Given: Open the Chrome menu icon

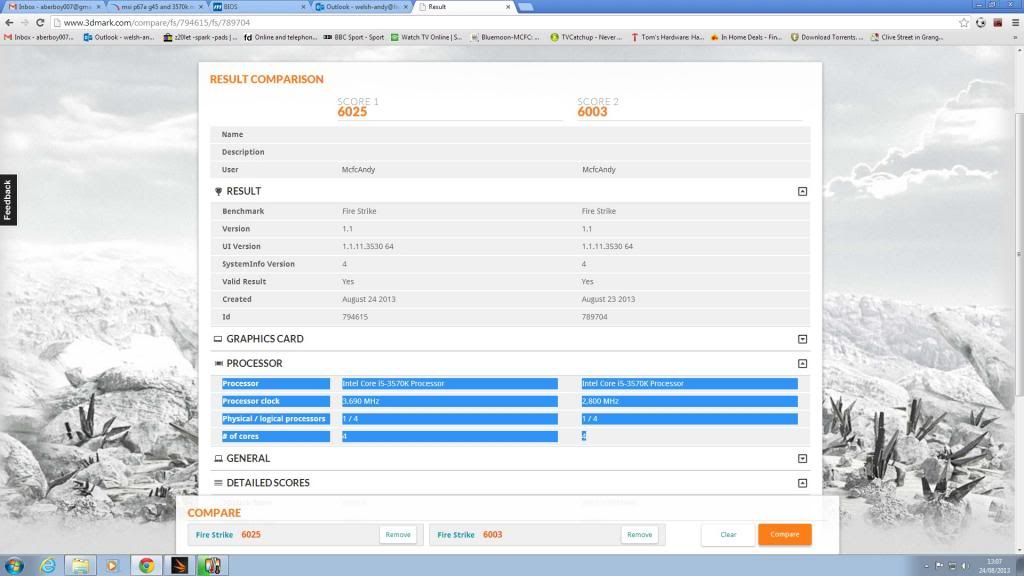Looking at the screenshot, I should click(1016, 22).
